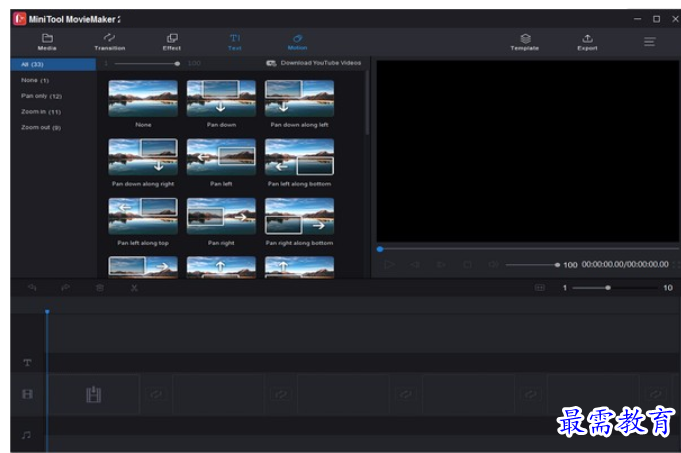Delete the selected timeline clip
This screenshot has height=453, width=681.
click(x=100, y=288)
